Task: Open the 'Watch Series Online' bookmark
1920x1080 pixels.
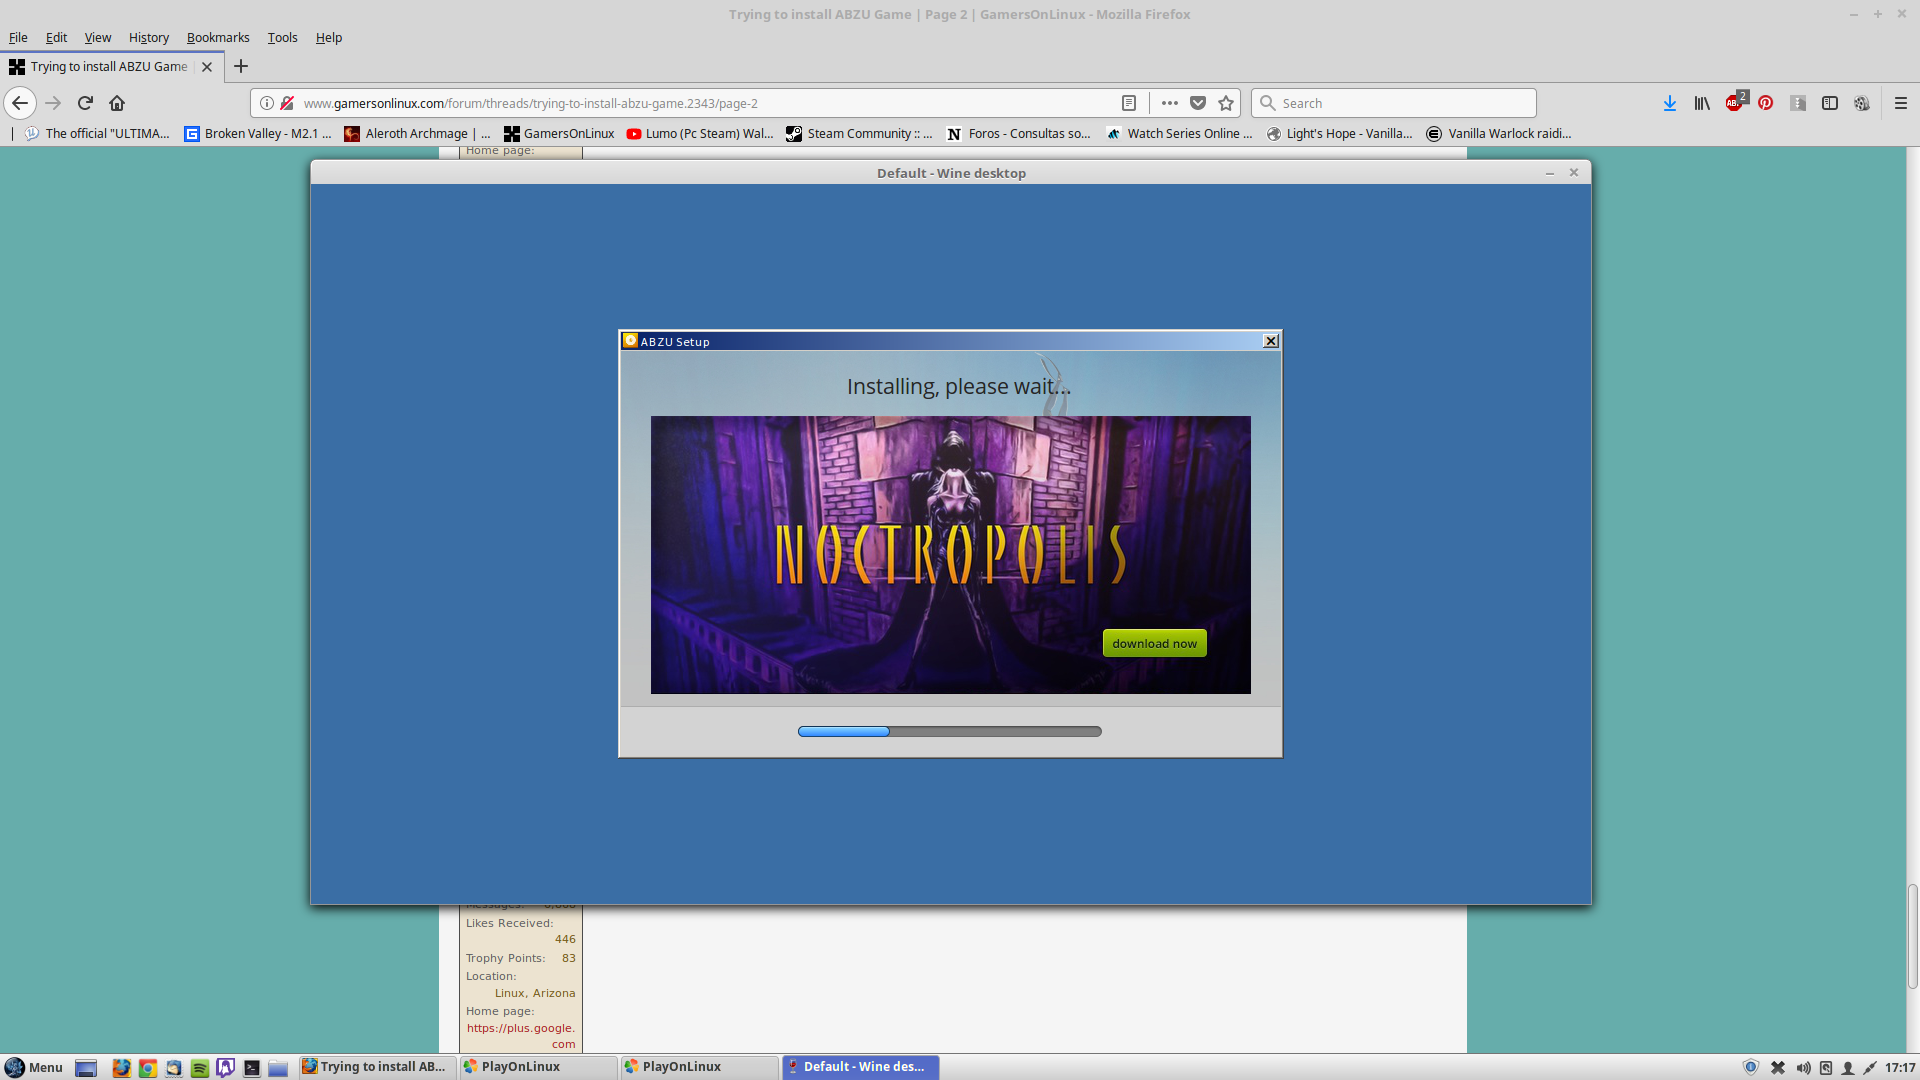Action: coord(1179,133)
